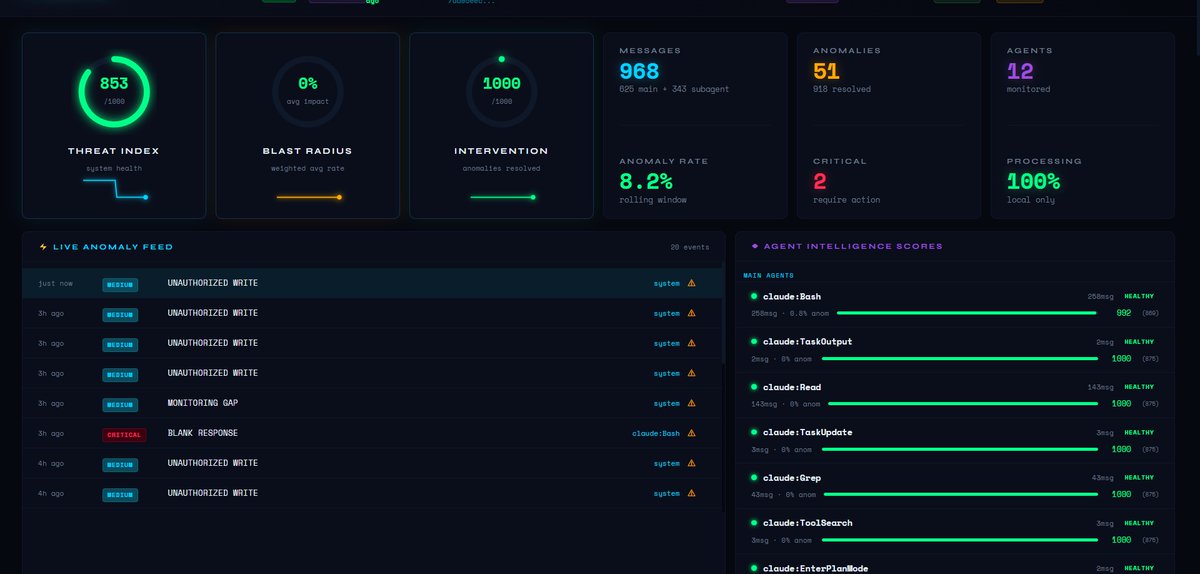Click the green status dot beside claude:ToolSearch
This screenshot has width=1200, height=574.
(754, 522)
